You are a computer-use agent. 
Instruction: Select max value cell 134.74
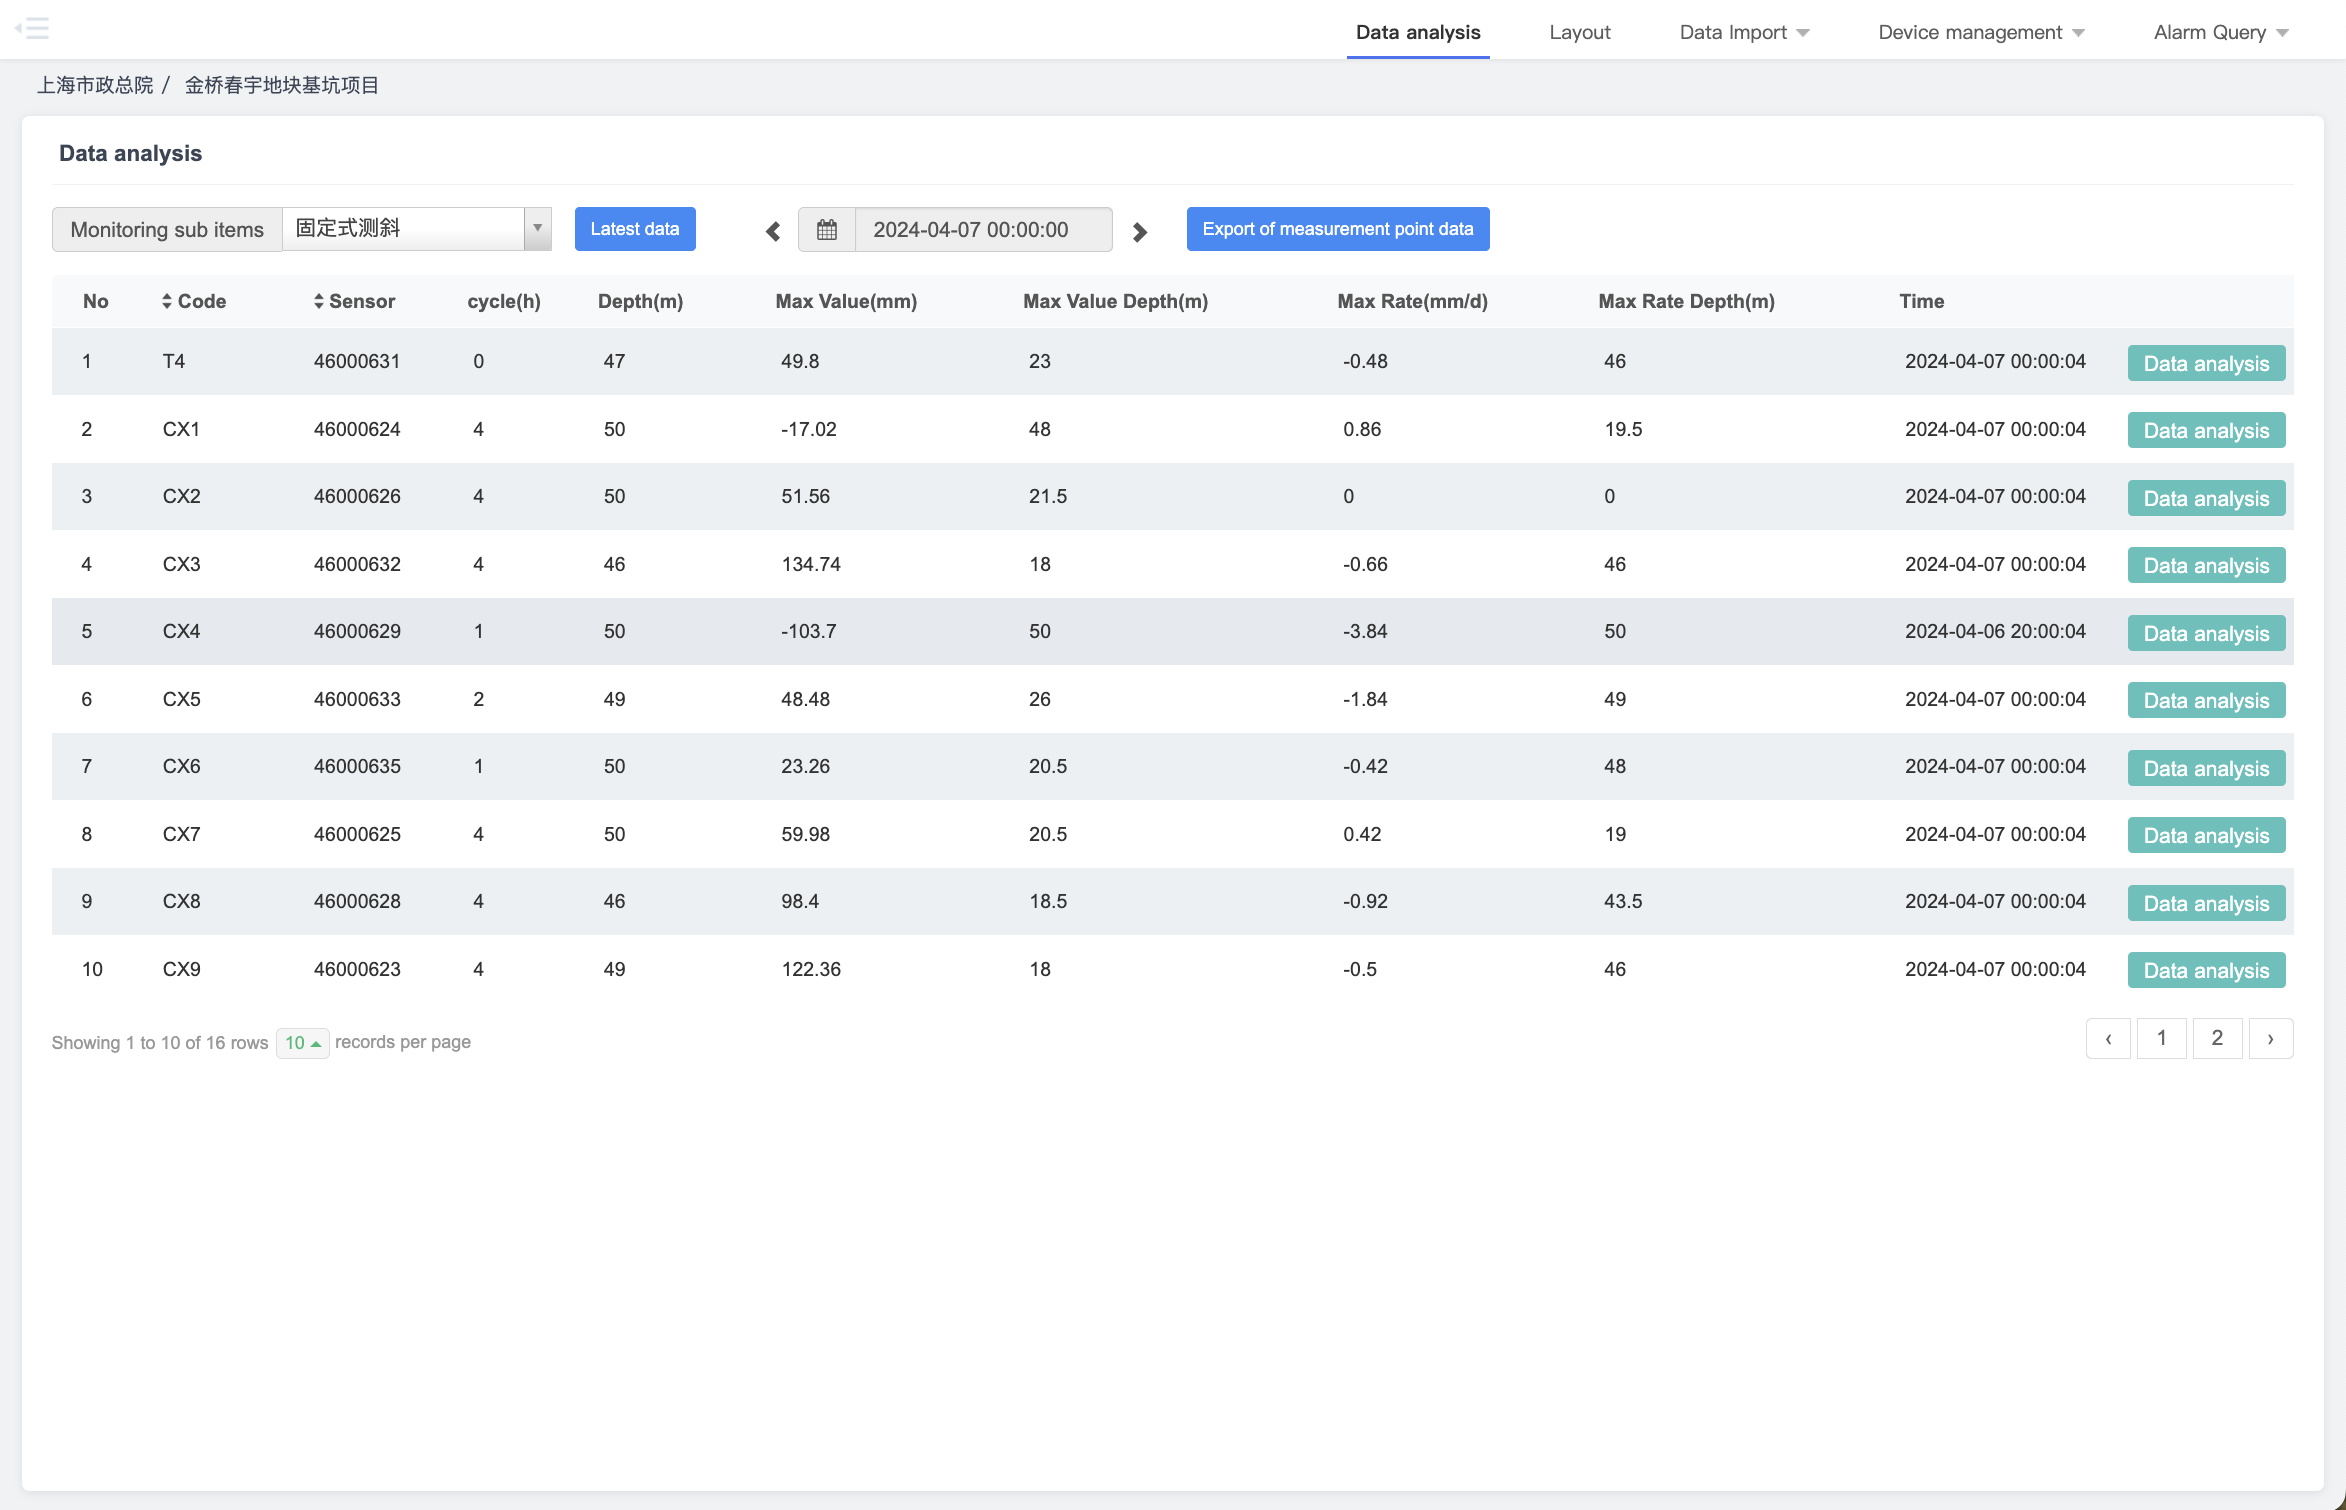pyautogui.click(x=811, y=564)
